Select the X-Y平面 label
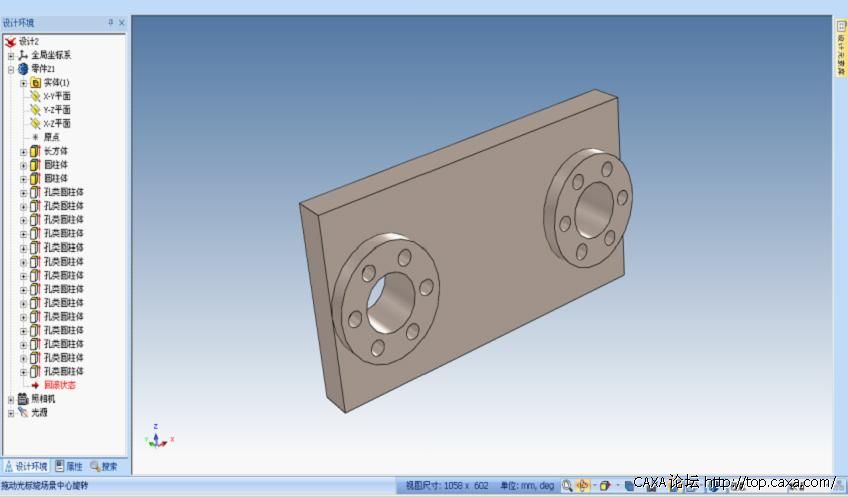848x497 pixels. pos(57,96)
